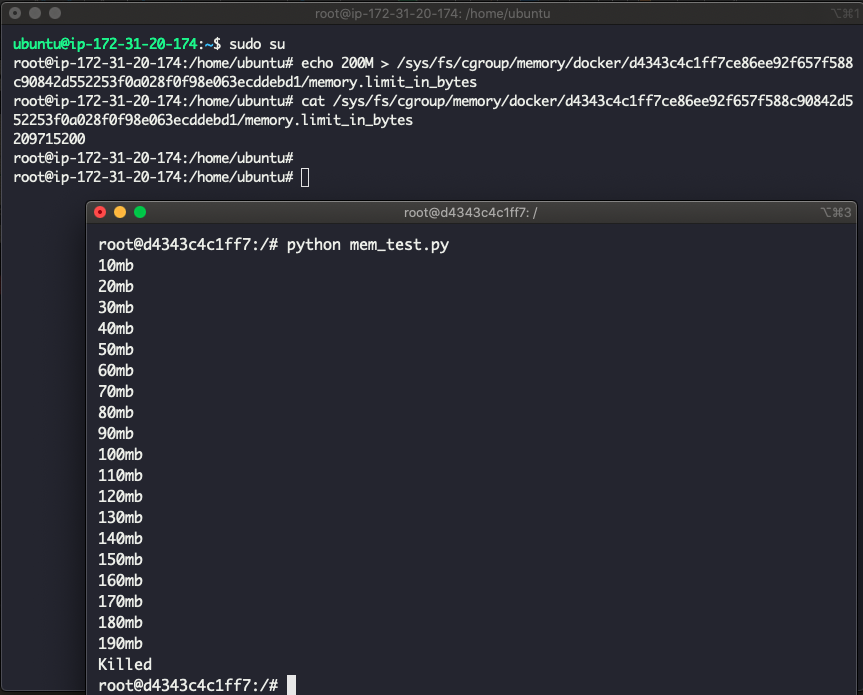Click the inactive close button of background terminal
Image resolution: width=863 pixels, height=695 pixels.
15,13
